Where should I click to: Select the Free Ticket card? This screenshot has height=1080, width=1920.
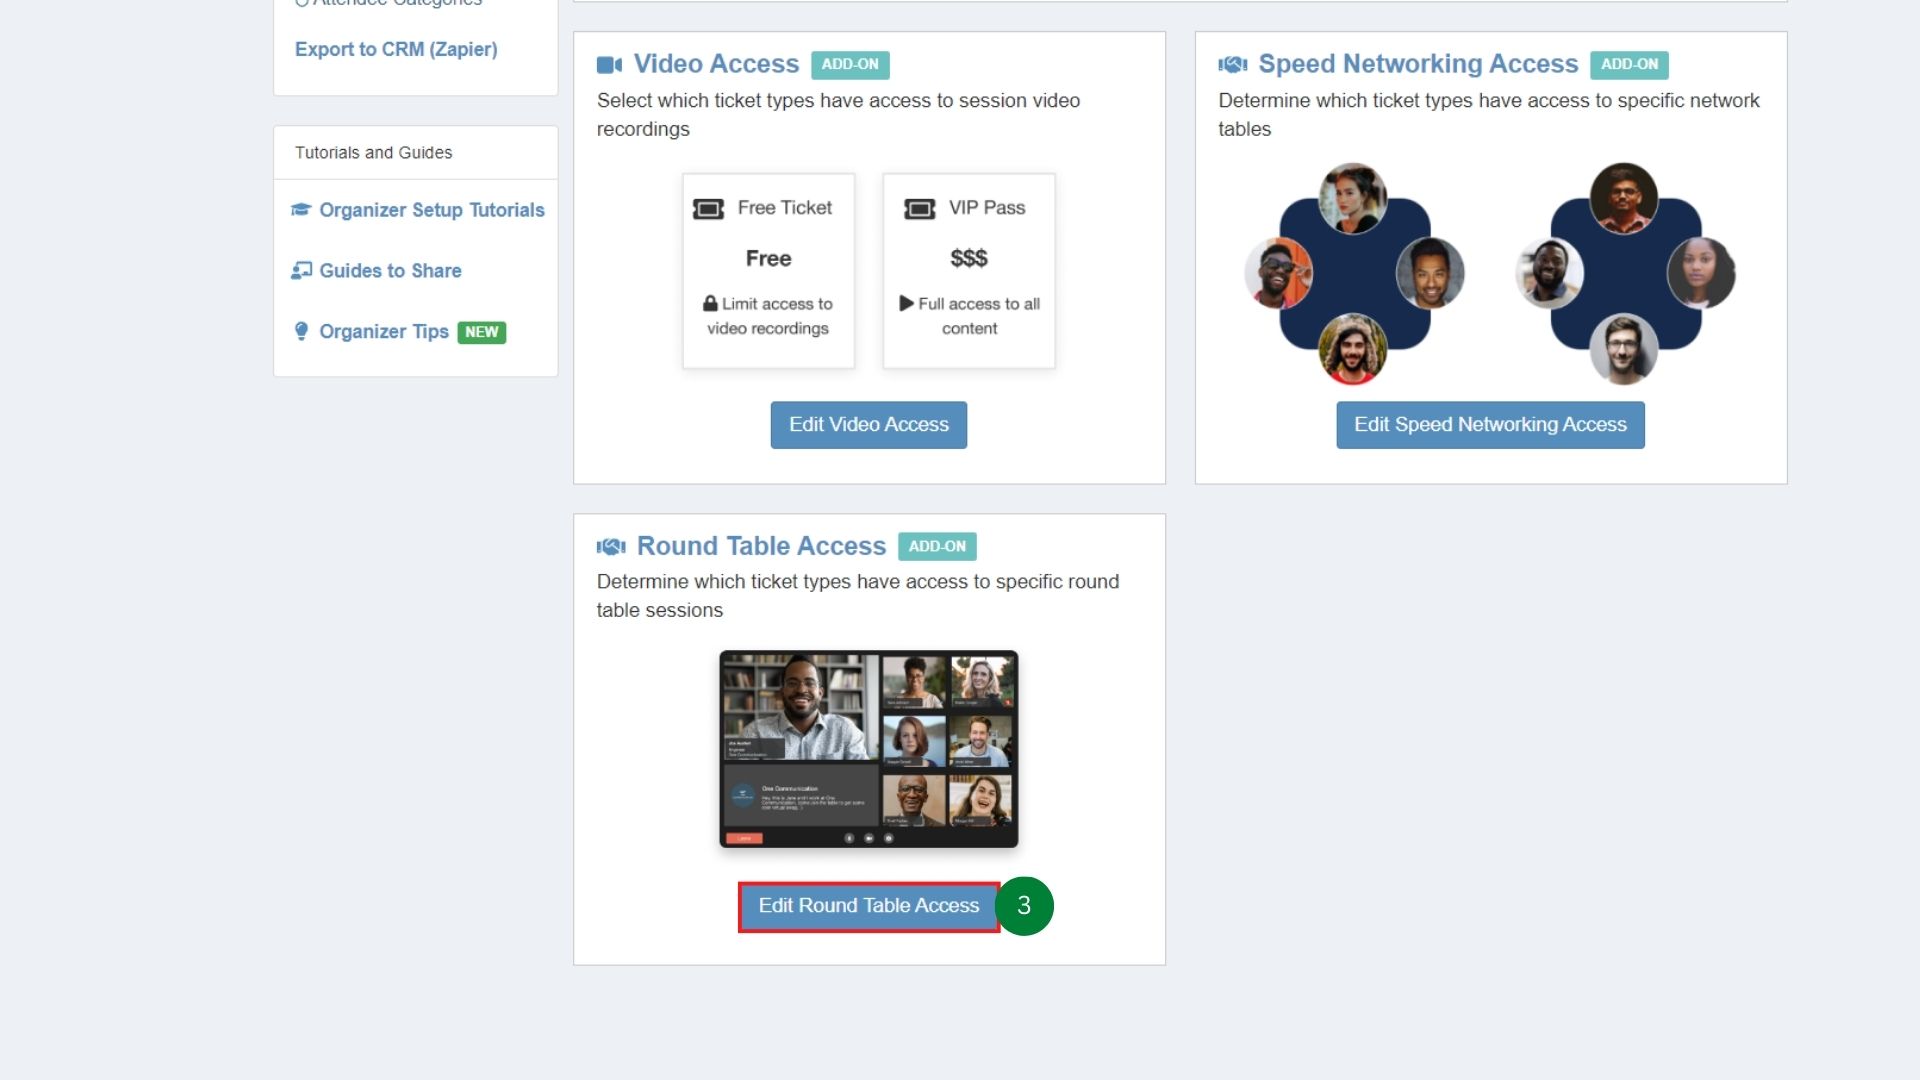[768, 271]
